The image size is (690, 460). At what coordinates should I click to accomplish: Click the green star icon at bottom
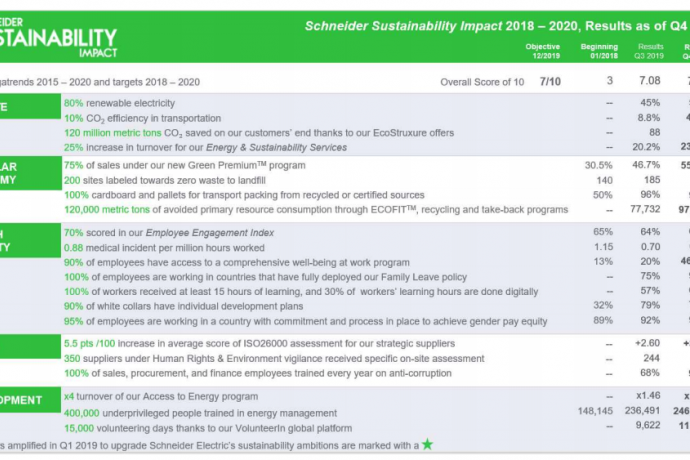point(427,444)
